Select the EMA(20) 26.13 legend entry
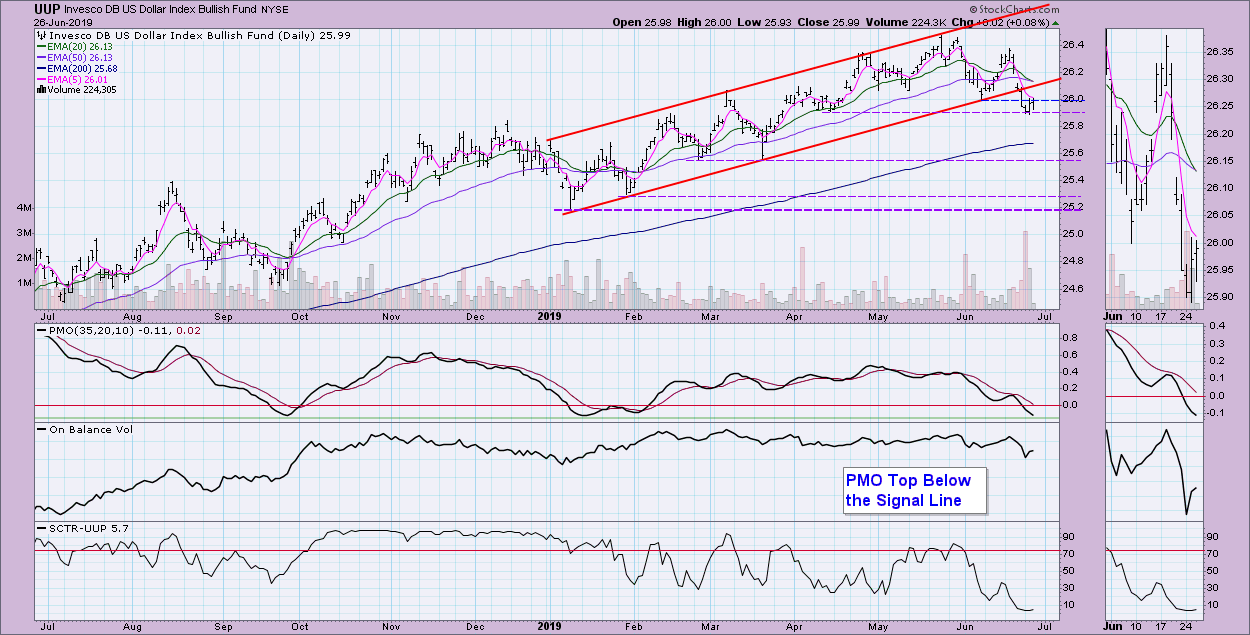This screenshot has width=1250, height=635. coord(81,45)
